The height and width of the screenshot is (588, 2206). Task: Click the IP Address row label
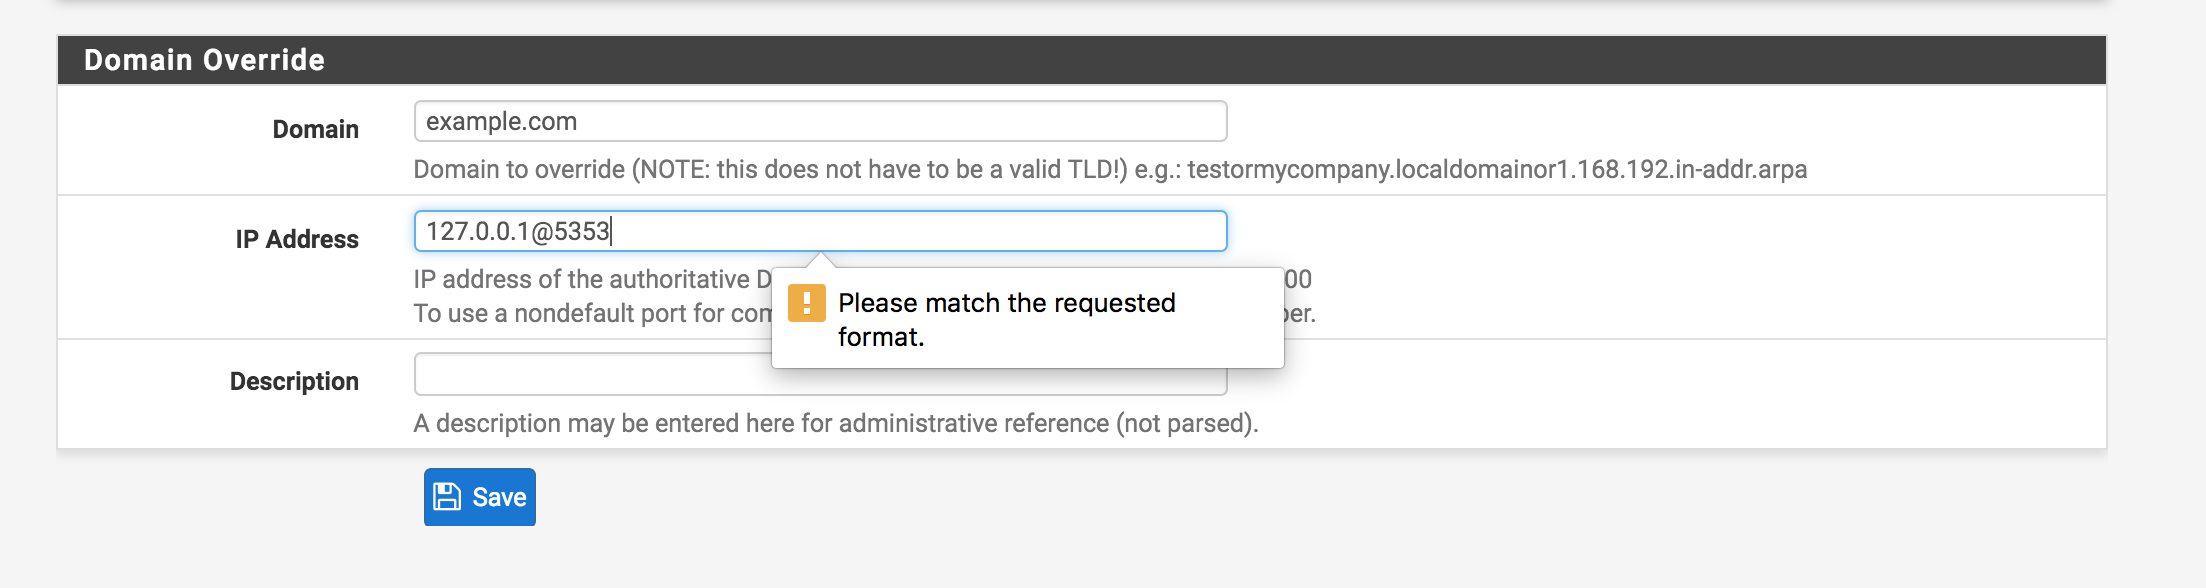pos(297,240)
